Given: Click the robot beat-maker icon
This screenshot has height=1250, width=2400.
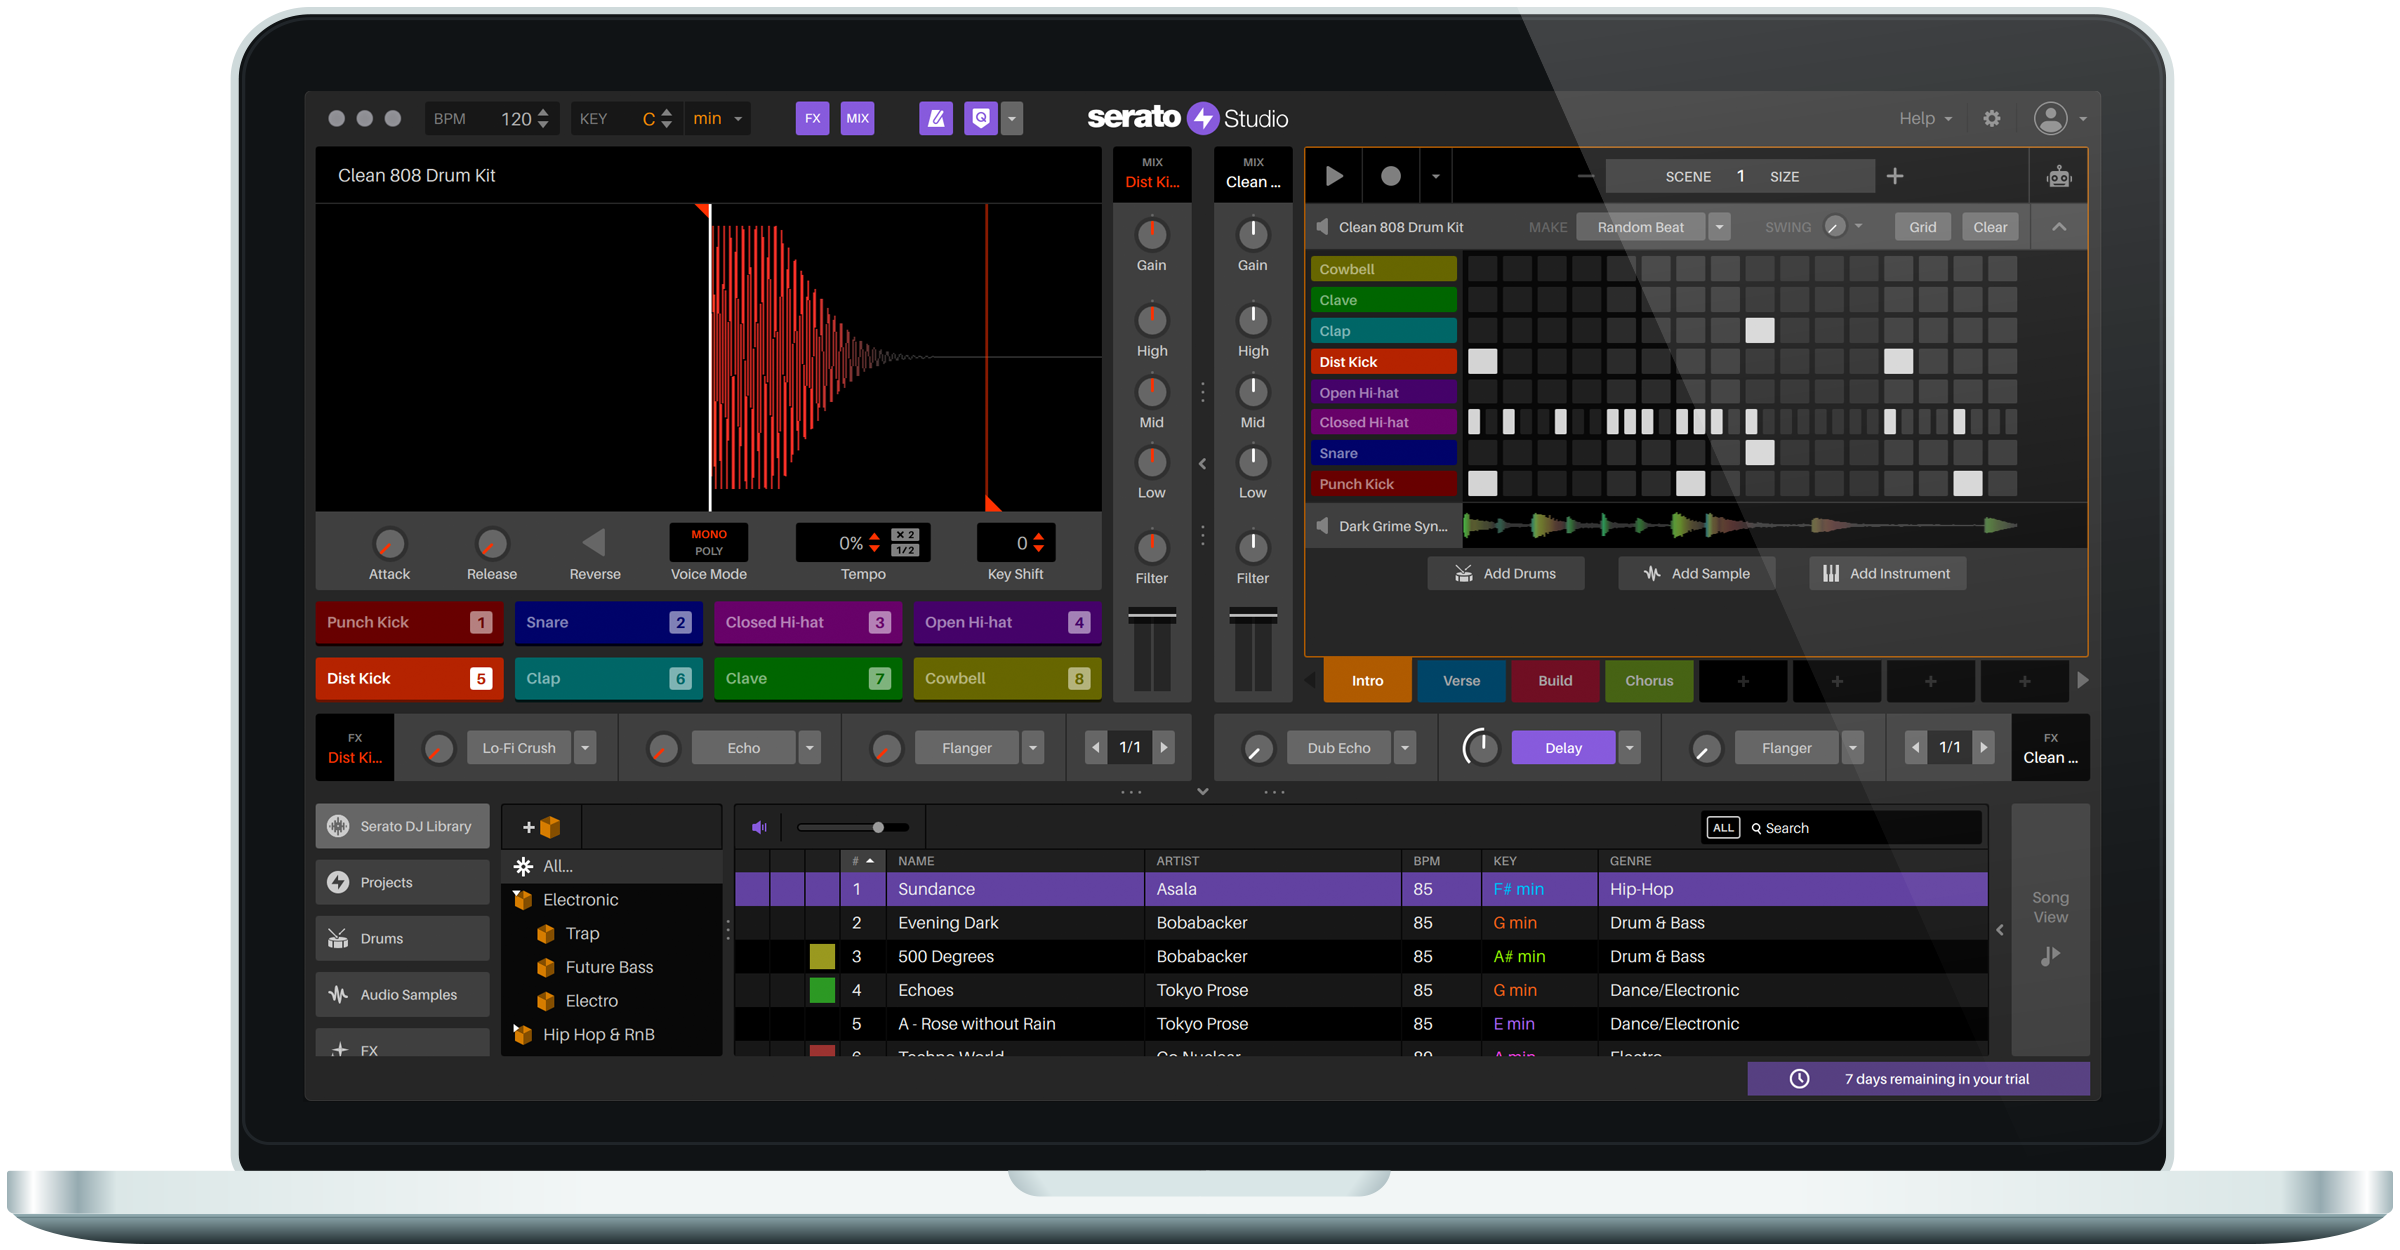Looking at the screenshot, I should (x=2059, y=176).
